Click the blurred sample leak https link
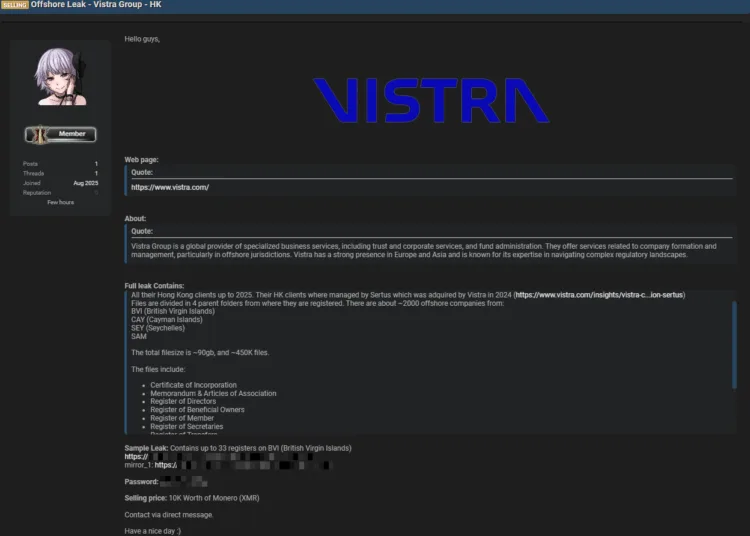Viewport: 750px width, 536px height. [x=219, y=457]
